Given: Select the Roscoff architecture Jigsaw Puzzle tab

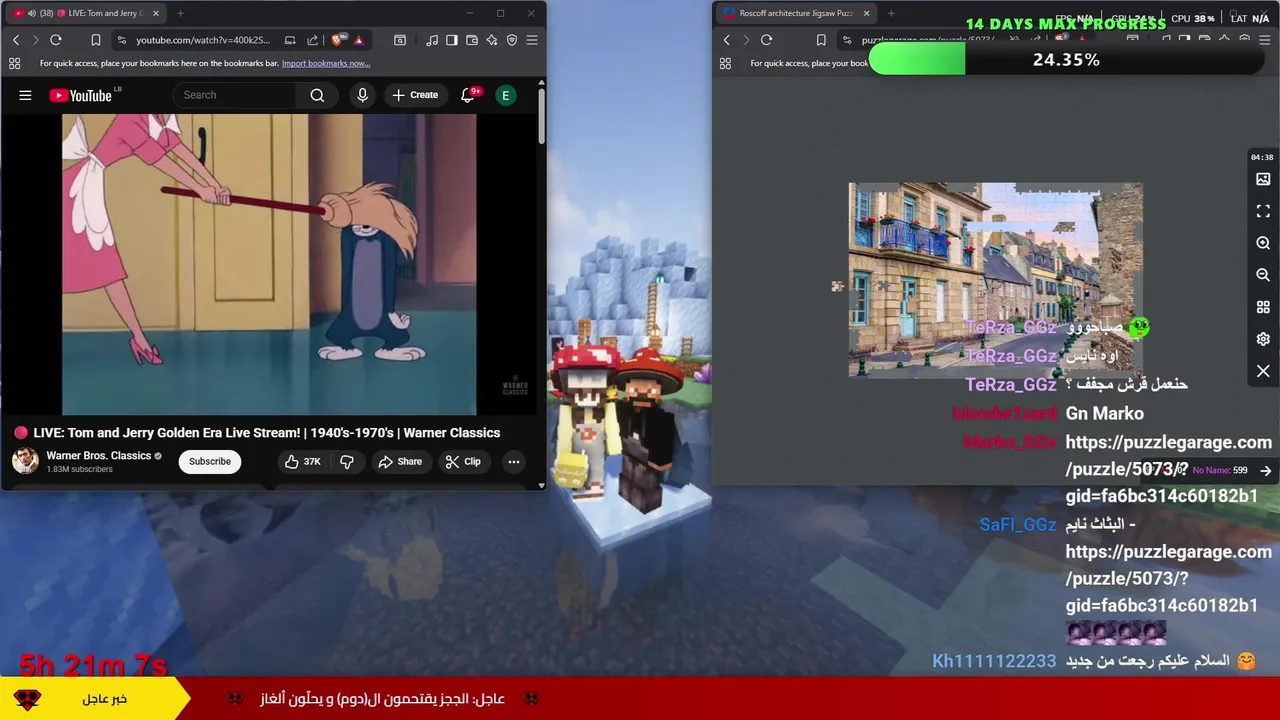Looking at the screenshot, I should point(796,13).
